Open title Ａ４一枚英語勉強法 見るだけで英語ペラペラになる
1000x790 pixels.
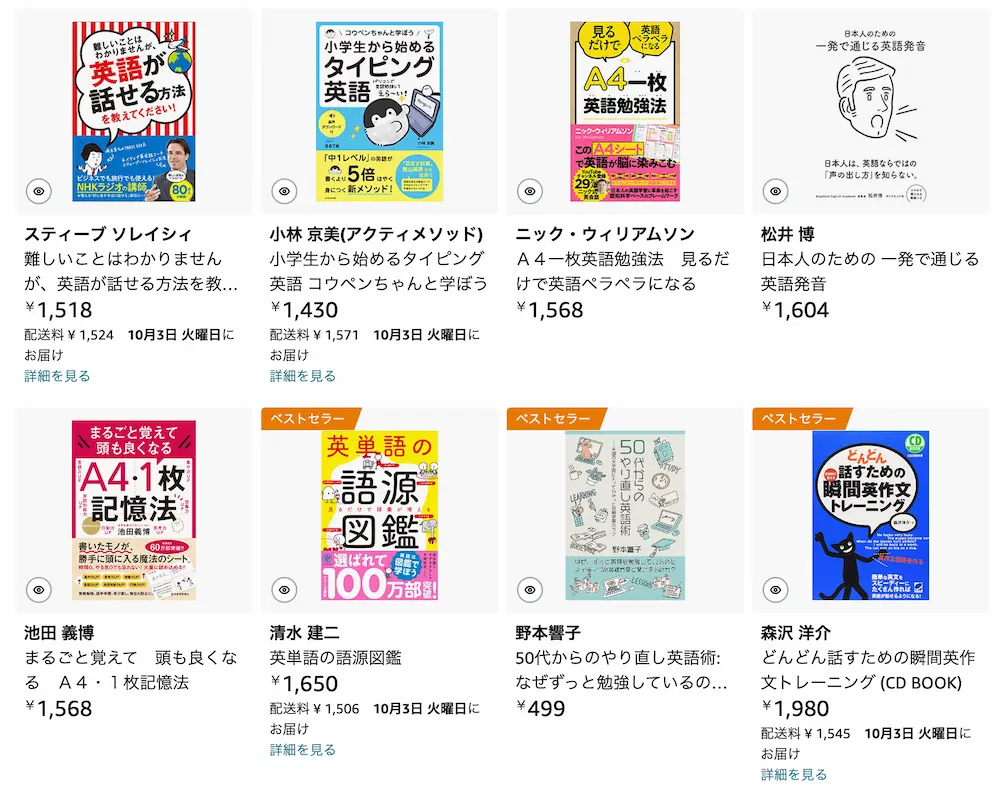[622, 271]
